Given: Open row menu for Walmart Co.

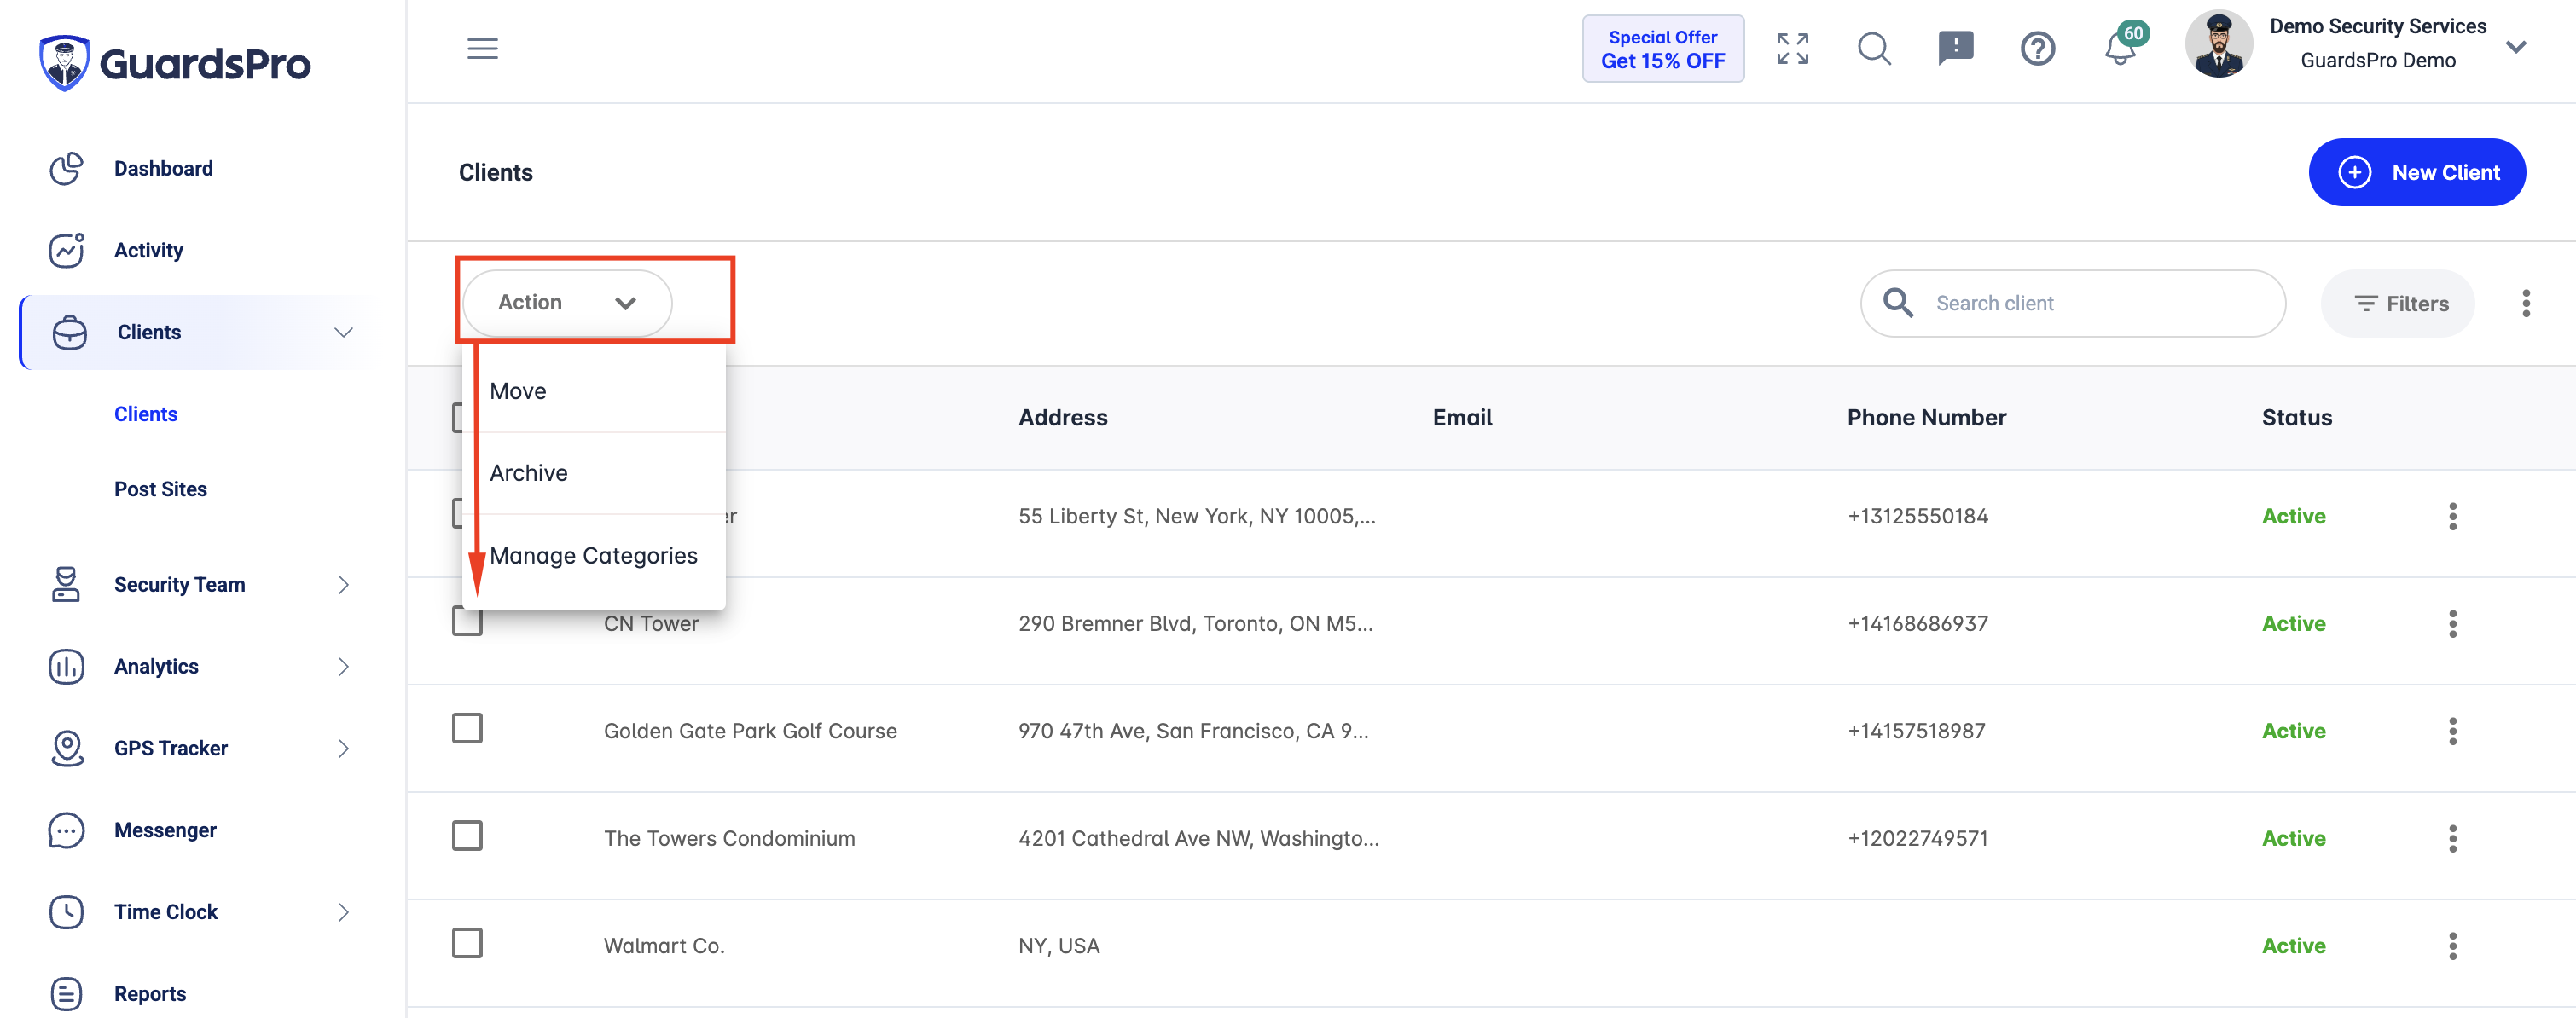Looking at the screenshot, I should [x=2452, y=946].
